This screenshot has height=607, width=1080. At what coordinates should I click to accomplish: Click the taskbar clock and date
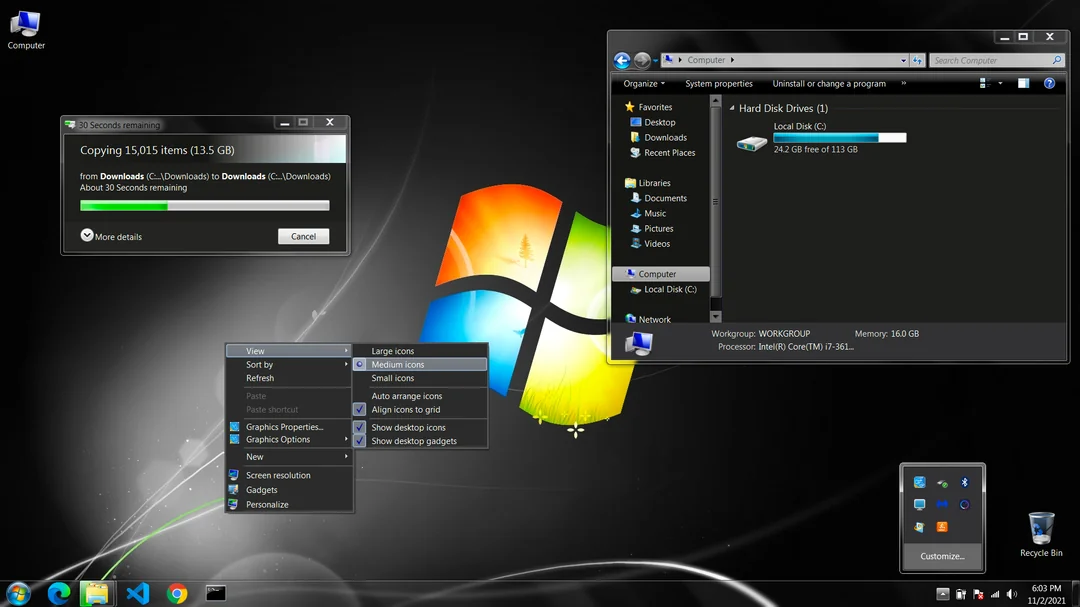point(1046,594)
